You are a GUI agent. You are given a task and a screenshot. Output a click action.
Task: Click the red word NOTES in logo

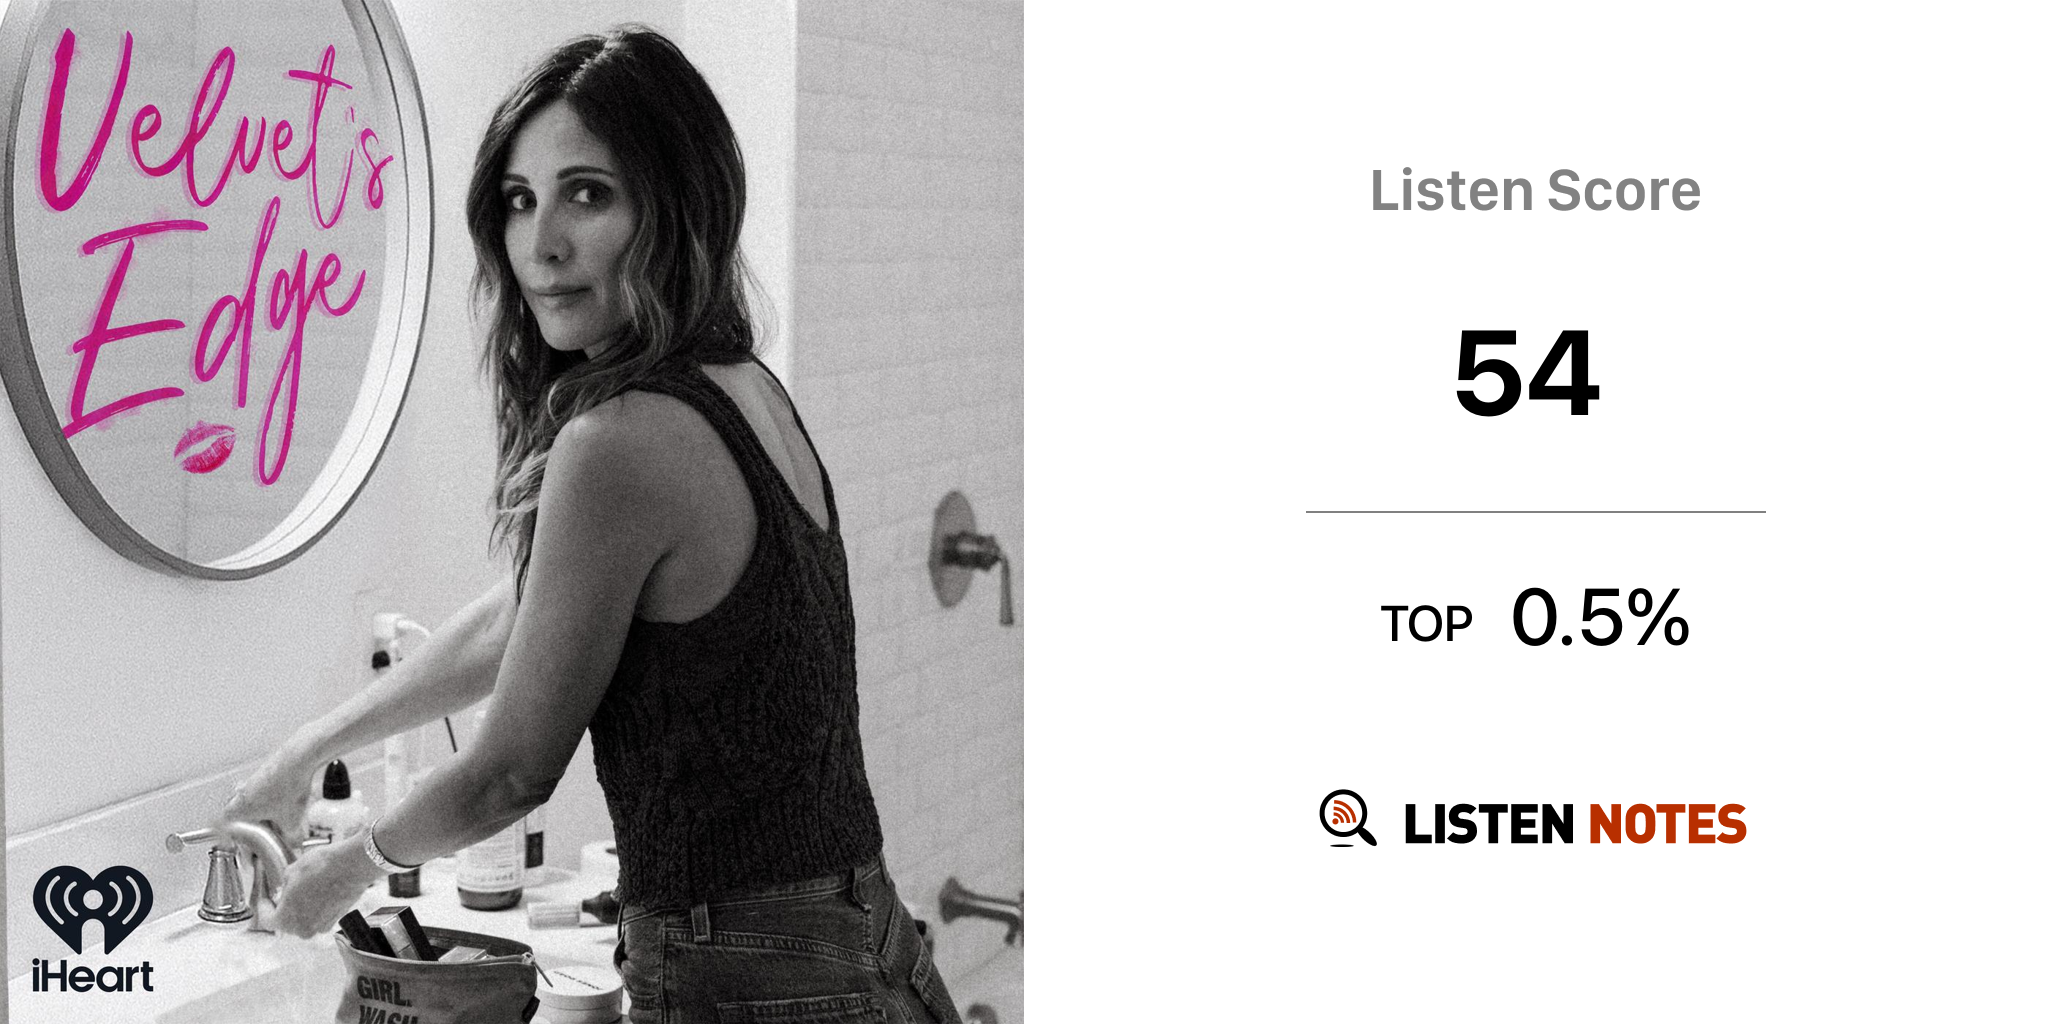(1667, 825)
